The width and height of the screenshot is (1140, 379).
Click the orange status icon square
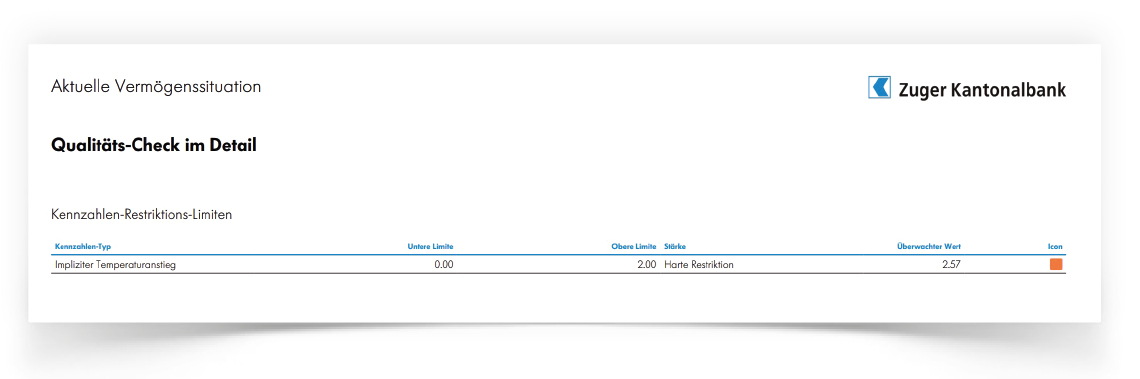click(1056, 265)
